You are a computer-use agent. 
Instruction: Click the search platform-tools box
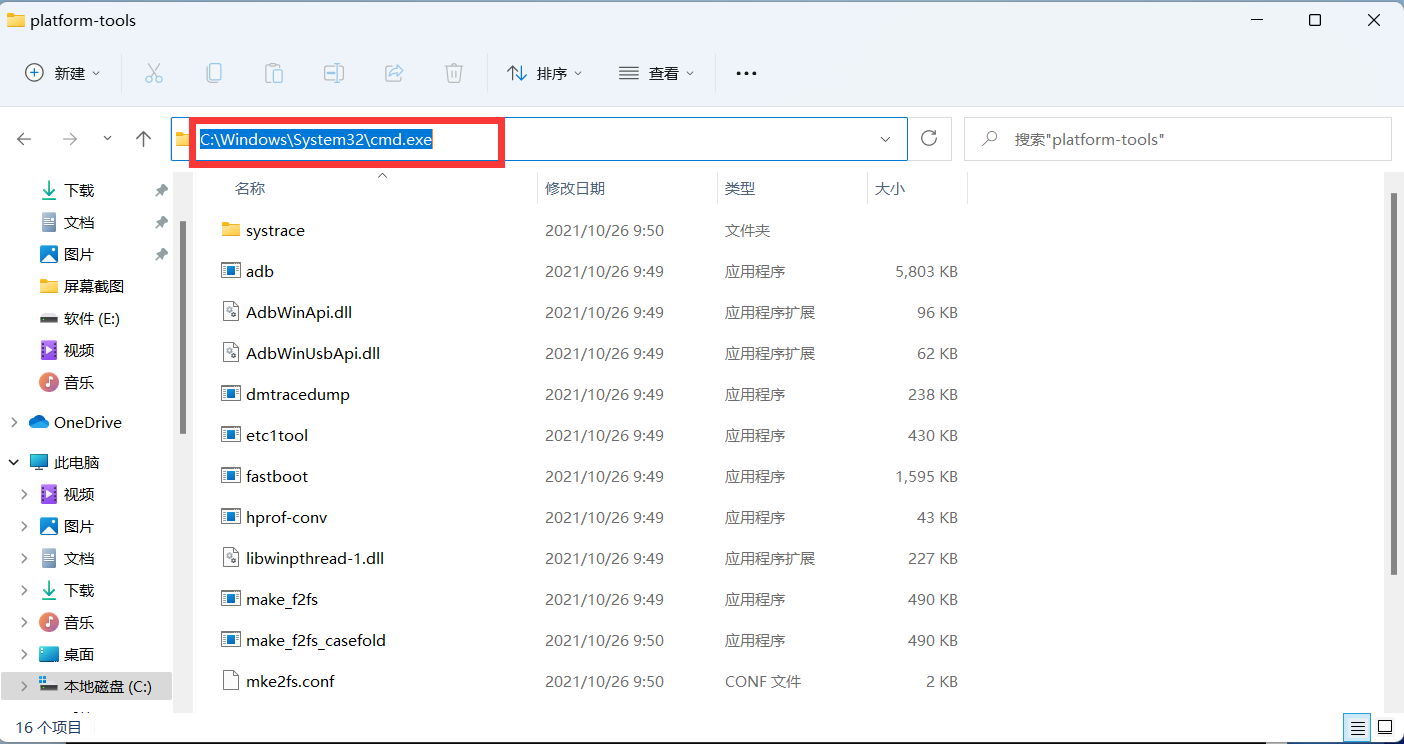tap(1177, 139)
